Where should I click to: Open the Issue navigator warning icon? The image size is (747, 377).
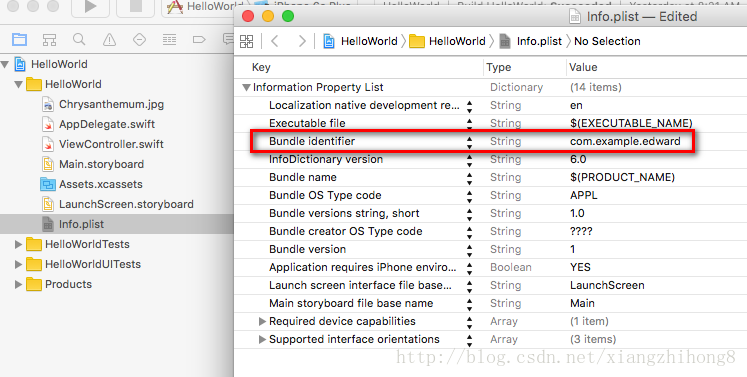(110, 40)
